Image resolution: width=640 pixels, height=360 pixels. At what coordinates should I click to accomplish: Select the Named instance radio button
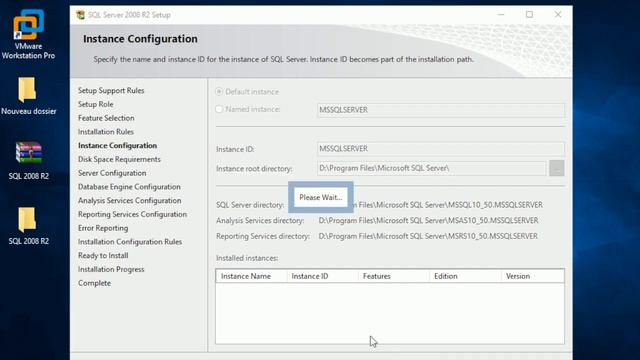point(219,109)
